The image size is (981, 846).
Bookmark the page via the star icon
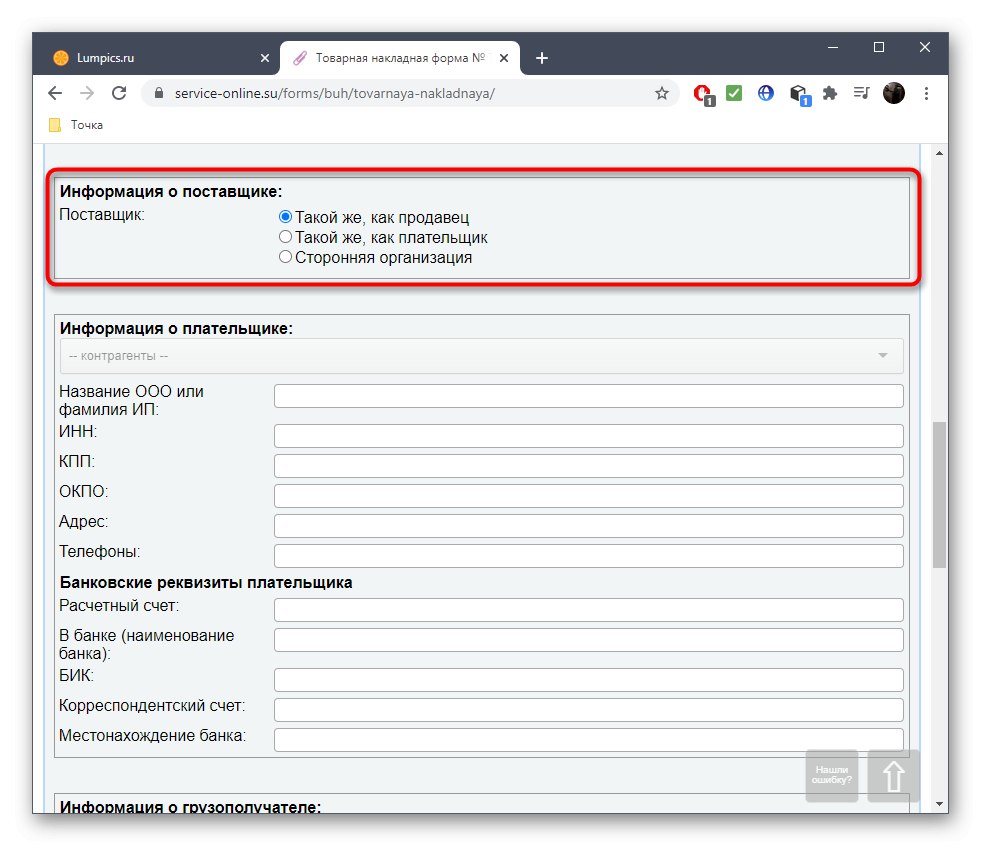661,92
